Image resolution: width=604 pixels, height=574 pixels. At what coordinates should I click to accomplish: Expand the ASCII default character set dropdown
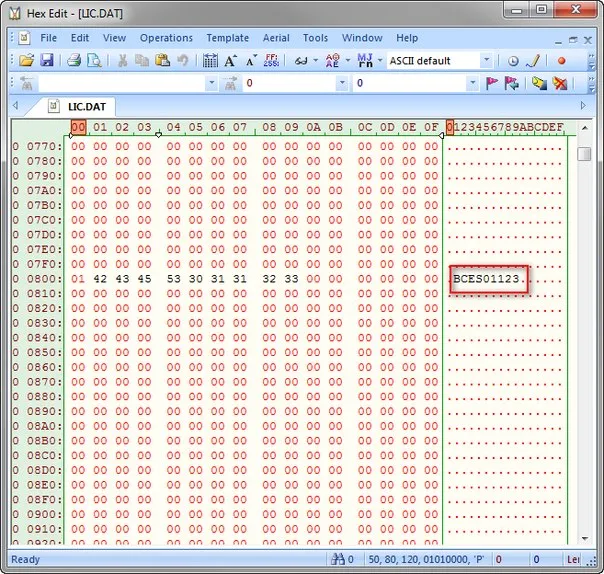click(487, 60)
